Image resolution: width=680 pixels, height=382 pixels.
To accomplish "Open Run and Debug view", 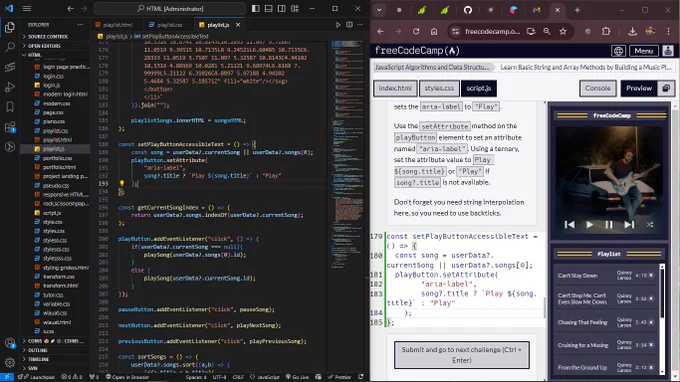I will [x=10, y=87].
